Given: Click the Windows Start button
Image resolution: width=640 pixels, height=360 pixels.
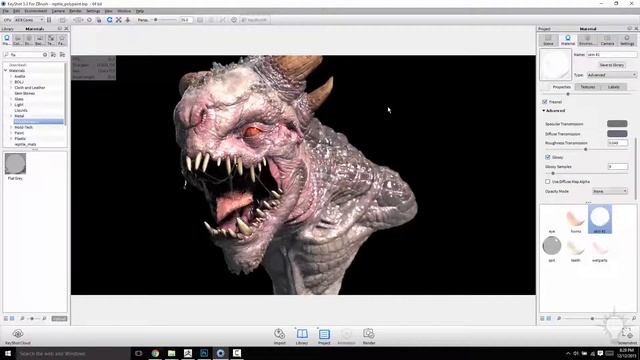Looking at the screenshot, I should coord(8,353).
